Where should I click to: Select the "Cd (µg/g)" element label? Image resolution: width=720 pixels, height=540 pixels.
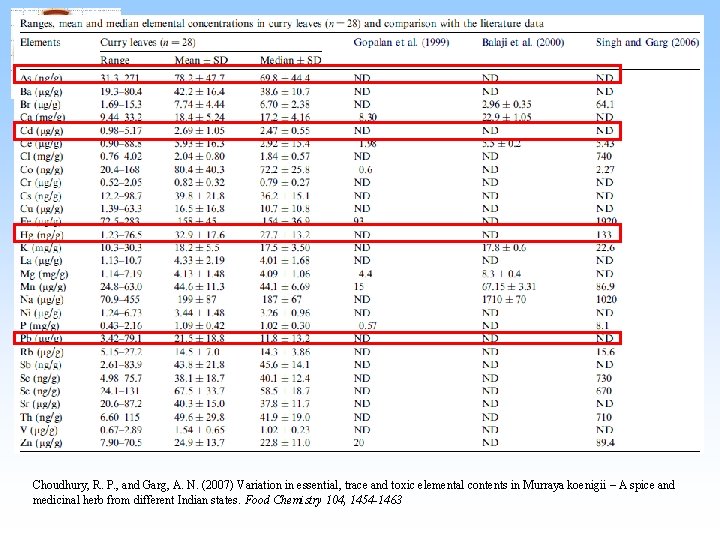[x=41, y=131]
